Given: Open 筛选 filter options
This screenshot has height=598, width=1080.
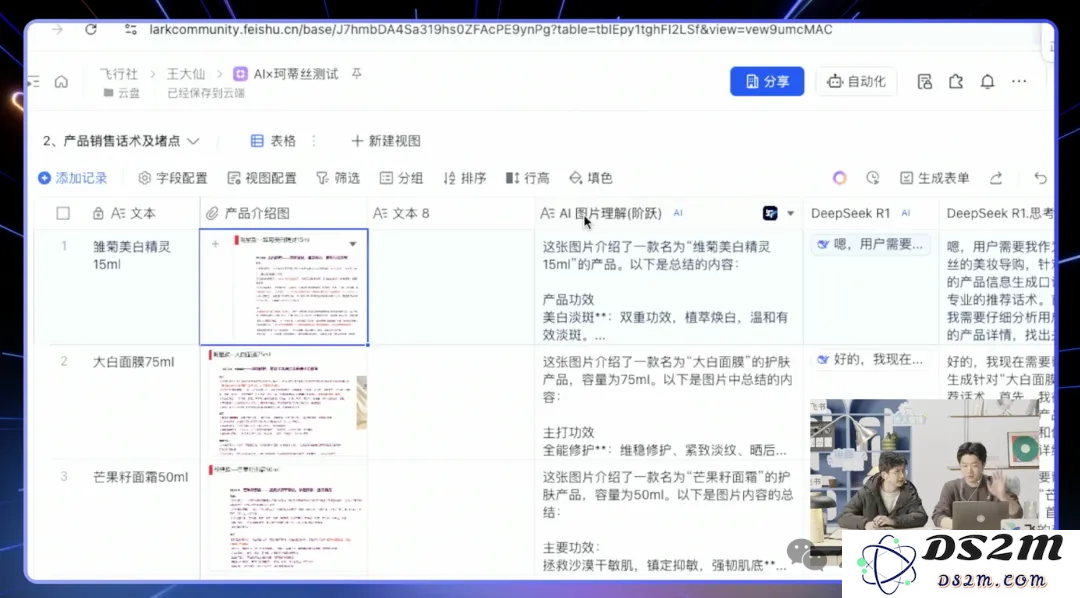Looking at the screenshot, I should point(338,178).
